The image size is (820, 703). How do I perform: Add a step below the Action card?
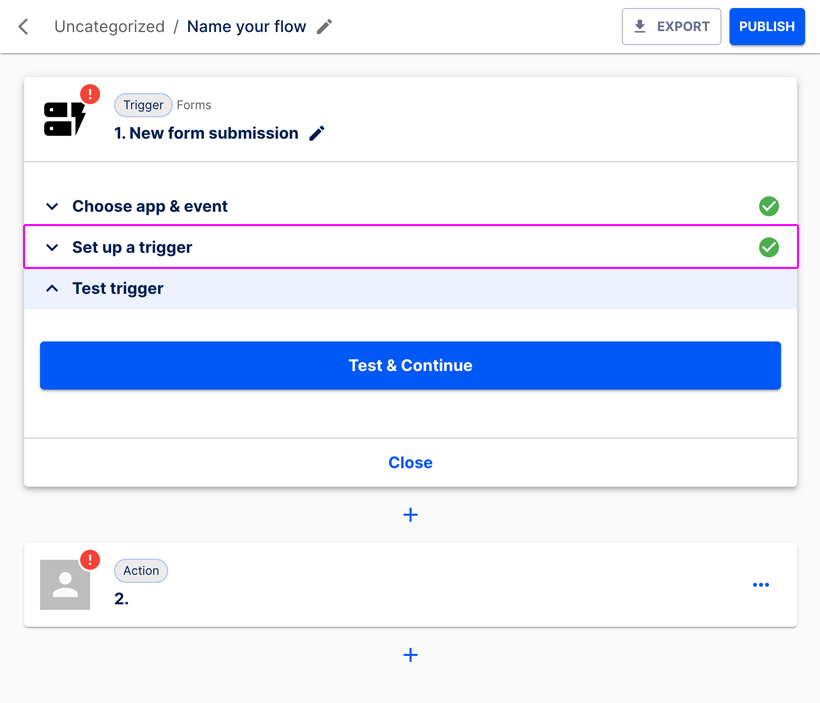pyautogui.click(x=411, y=655)
